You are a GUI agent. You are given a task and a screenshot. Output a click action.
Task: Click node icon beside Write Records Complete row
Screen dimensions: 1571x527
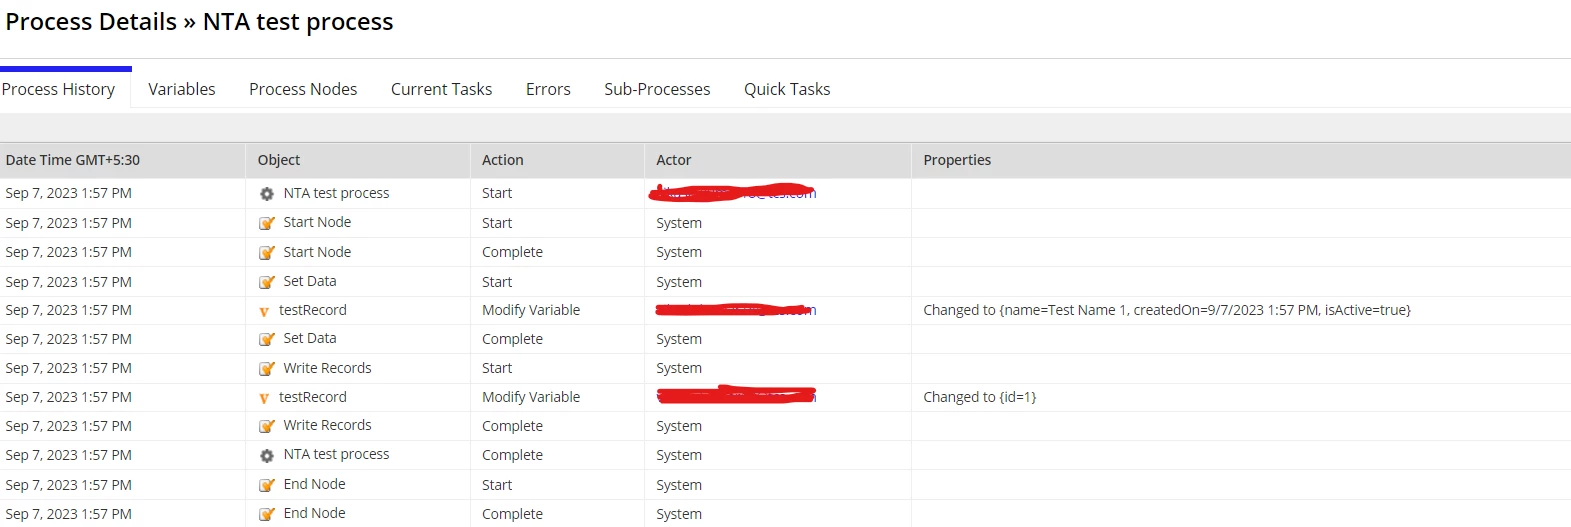coord(267,426)
